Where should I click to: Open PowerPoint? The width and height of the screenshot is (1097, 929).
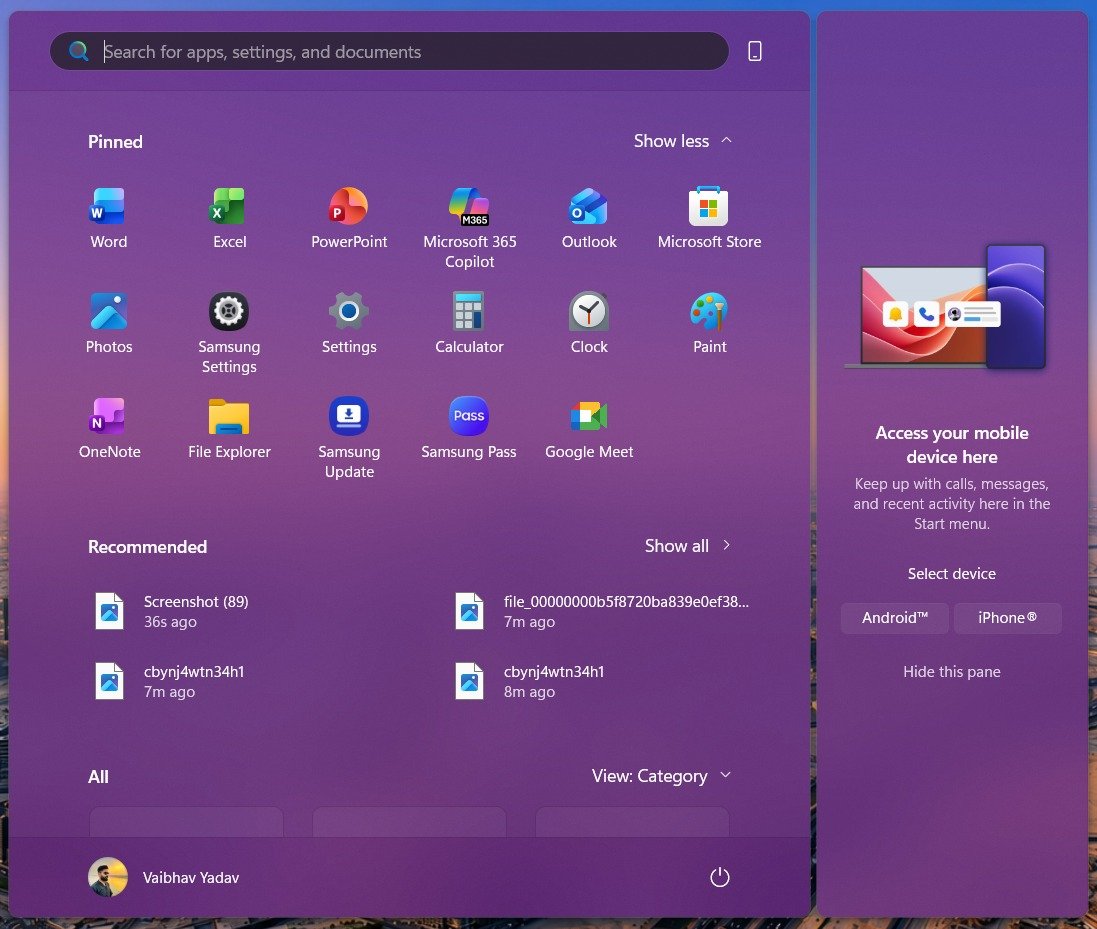(x=348, y=219)
